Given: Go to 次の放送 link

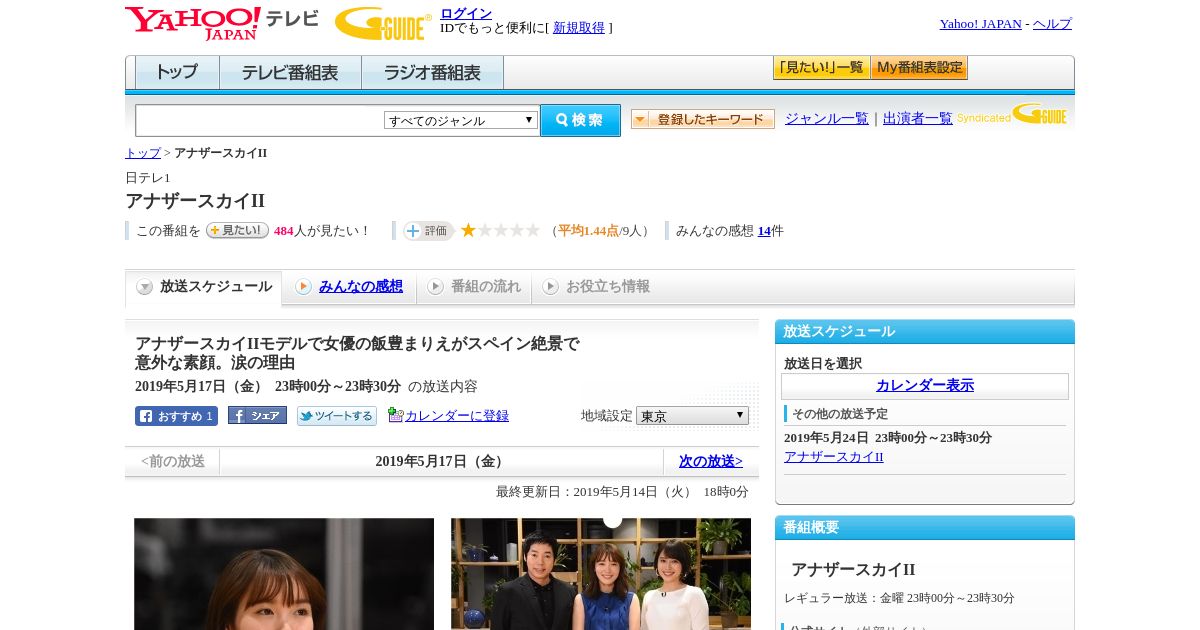Looking at the screenshot, I should click(x=711, y=461).
